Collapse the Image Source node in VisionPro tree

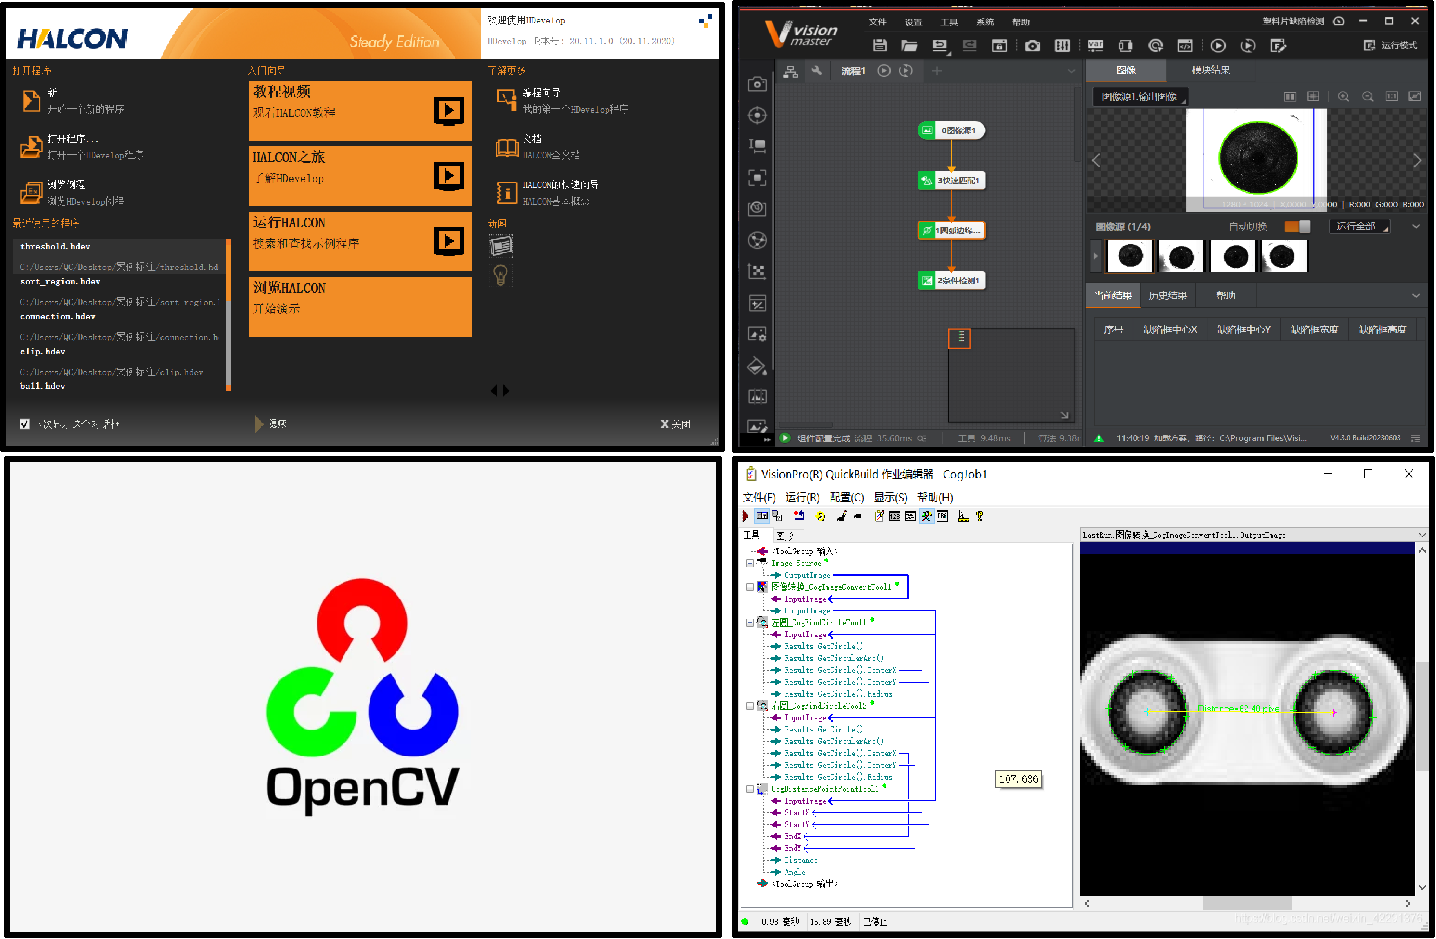[750, 563]
